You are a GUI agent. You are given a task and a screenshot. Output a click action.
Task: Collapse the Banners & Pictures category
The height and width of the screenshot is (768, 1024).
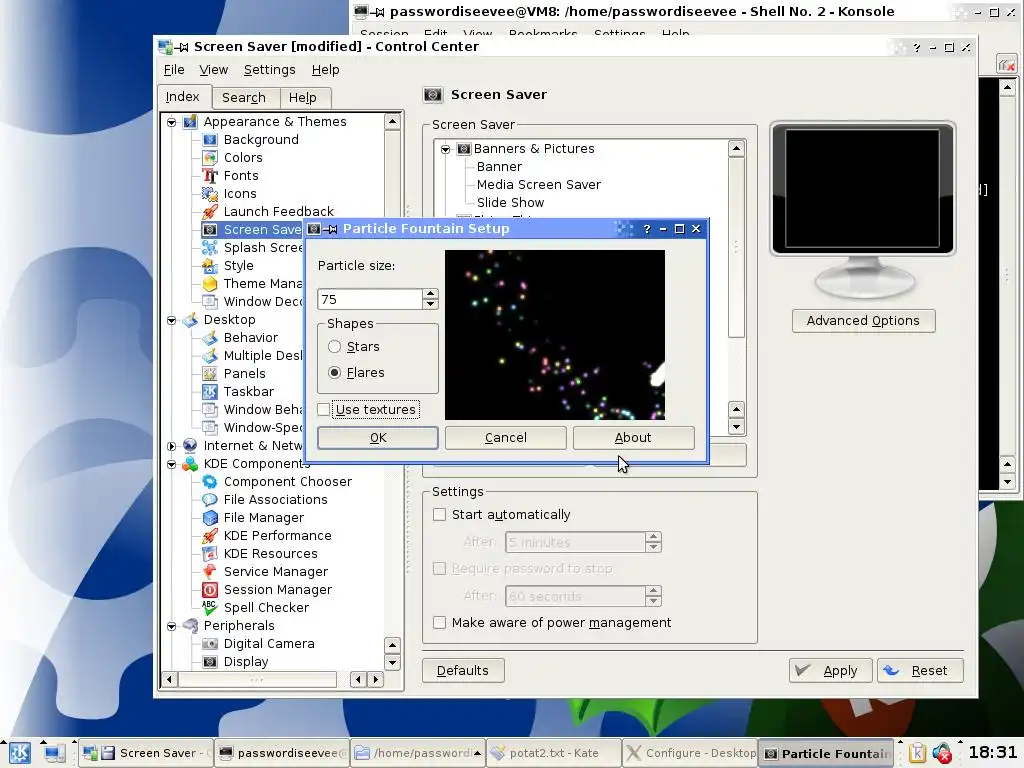pos(445,150)
